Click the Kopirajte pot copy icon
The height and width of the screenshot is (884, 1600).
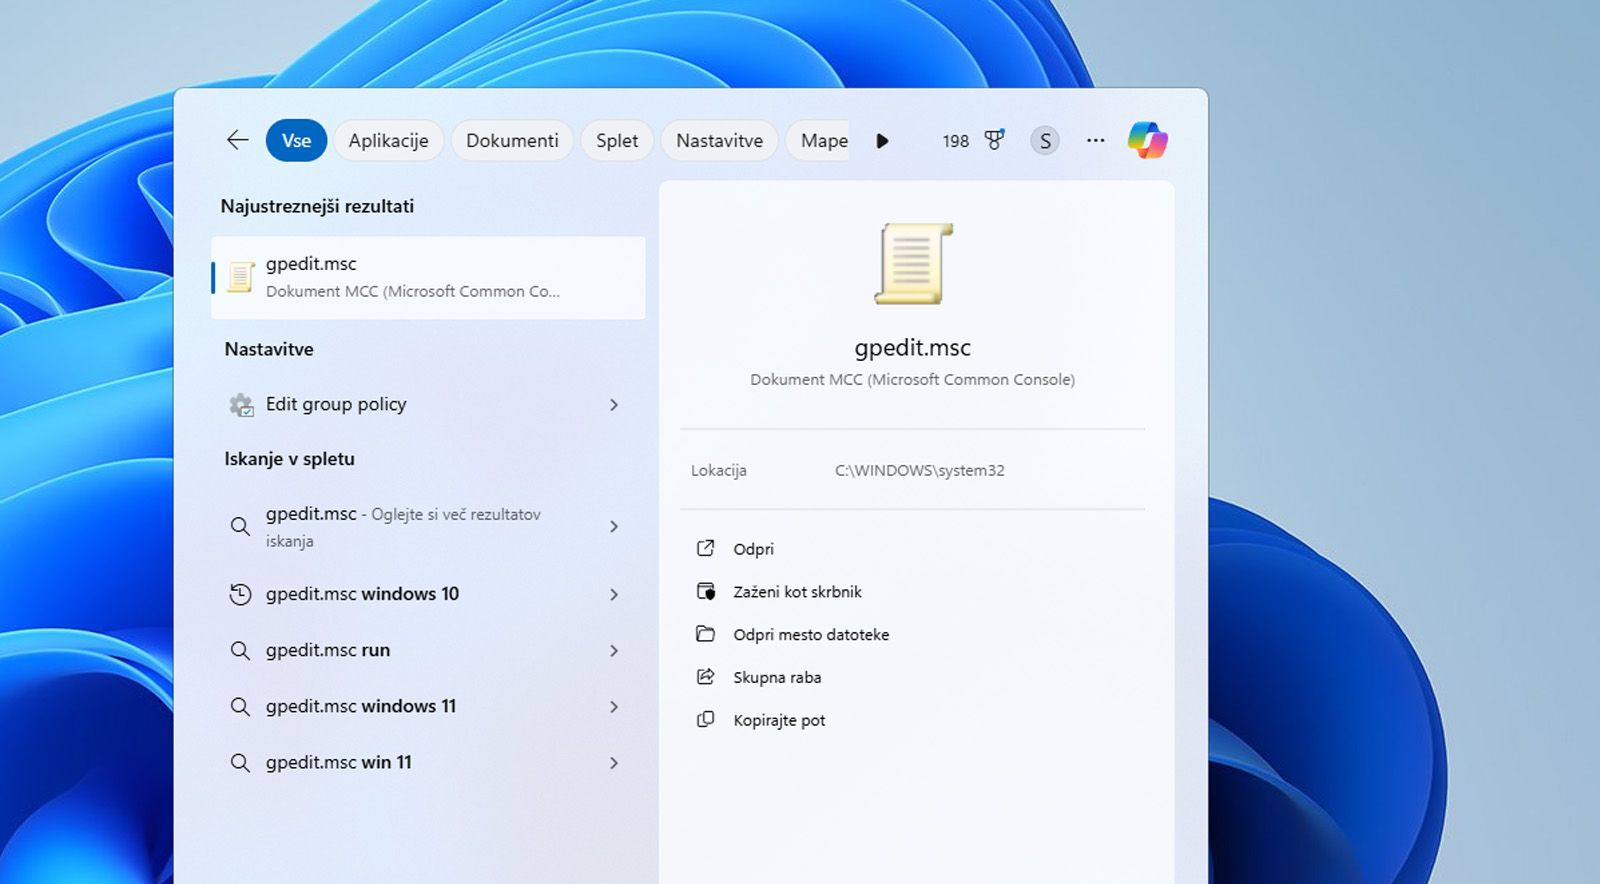(x=706, y=720)
